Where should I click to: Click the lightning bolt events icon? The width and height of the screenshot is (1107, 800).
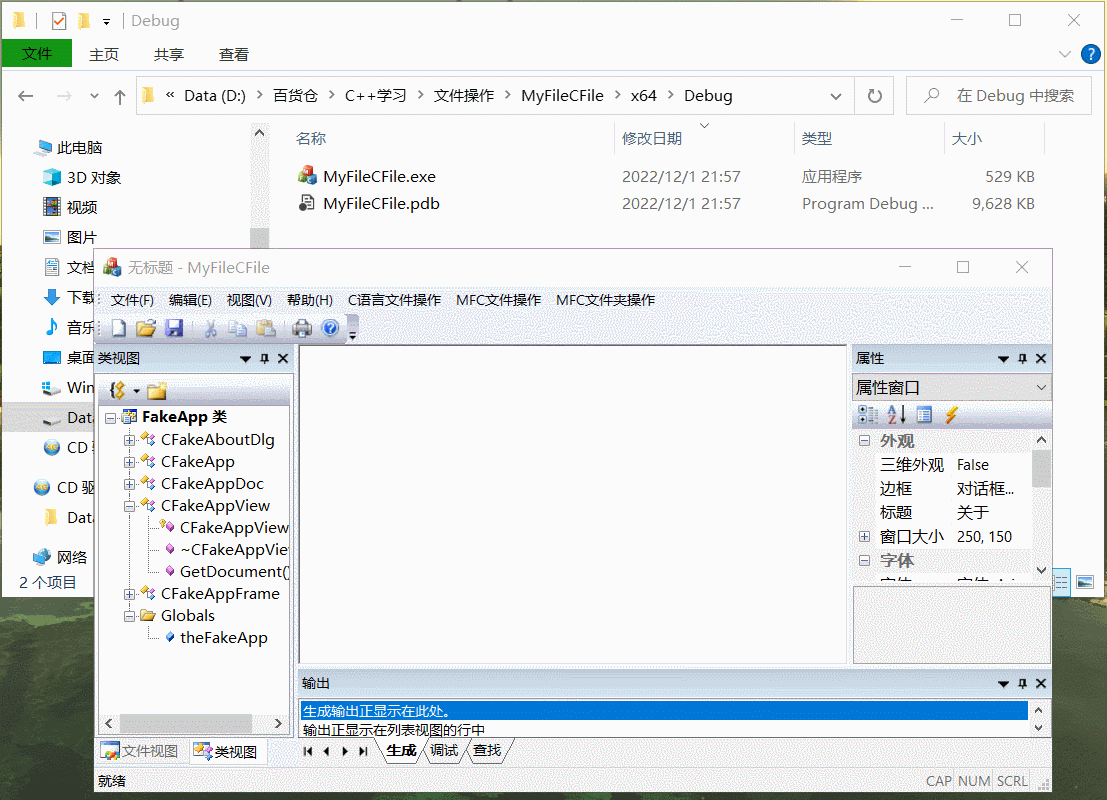coord(951,415)
